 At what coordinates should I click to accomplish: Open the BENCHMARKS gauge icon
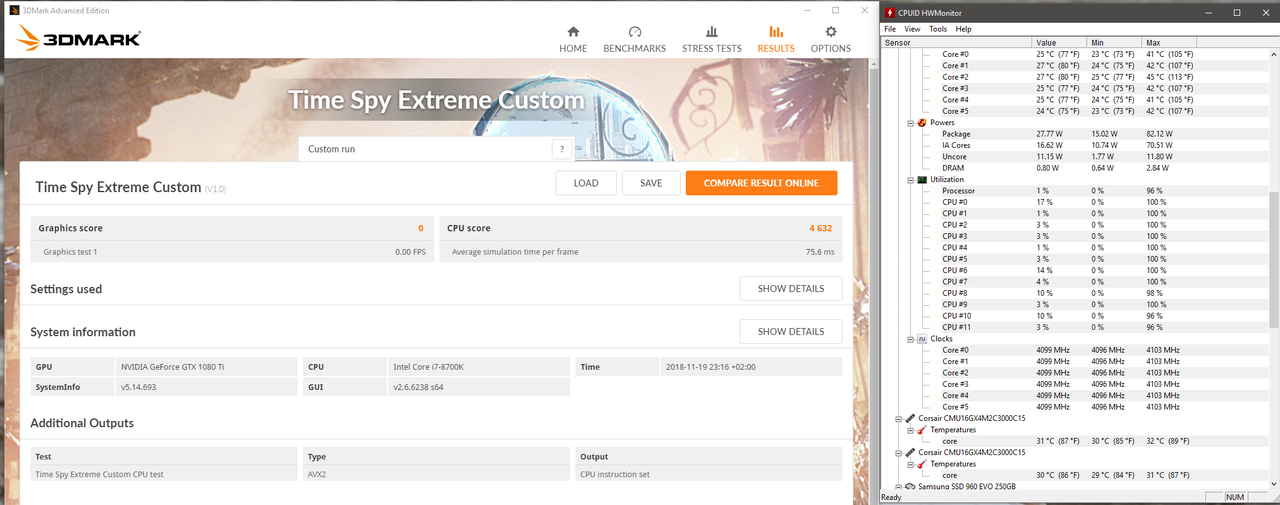click(x=634, y=31)
